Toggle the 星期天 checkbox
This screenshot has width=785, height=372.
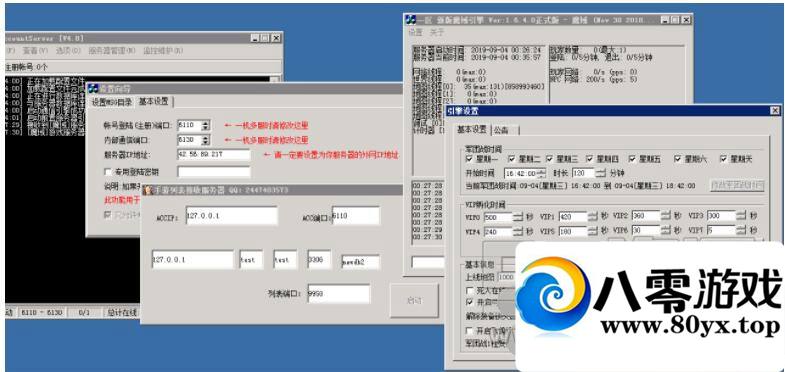point(723,159)
